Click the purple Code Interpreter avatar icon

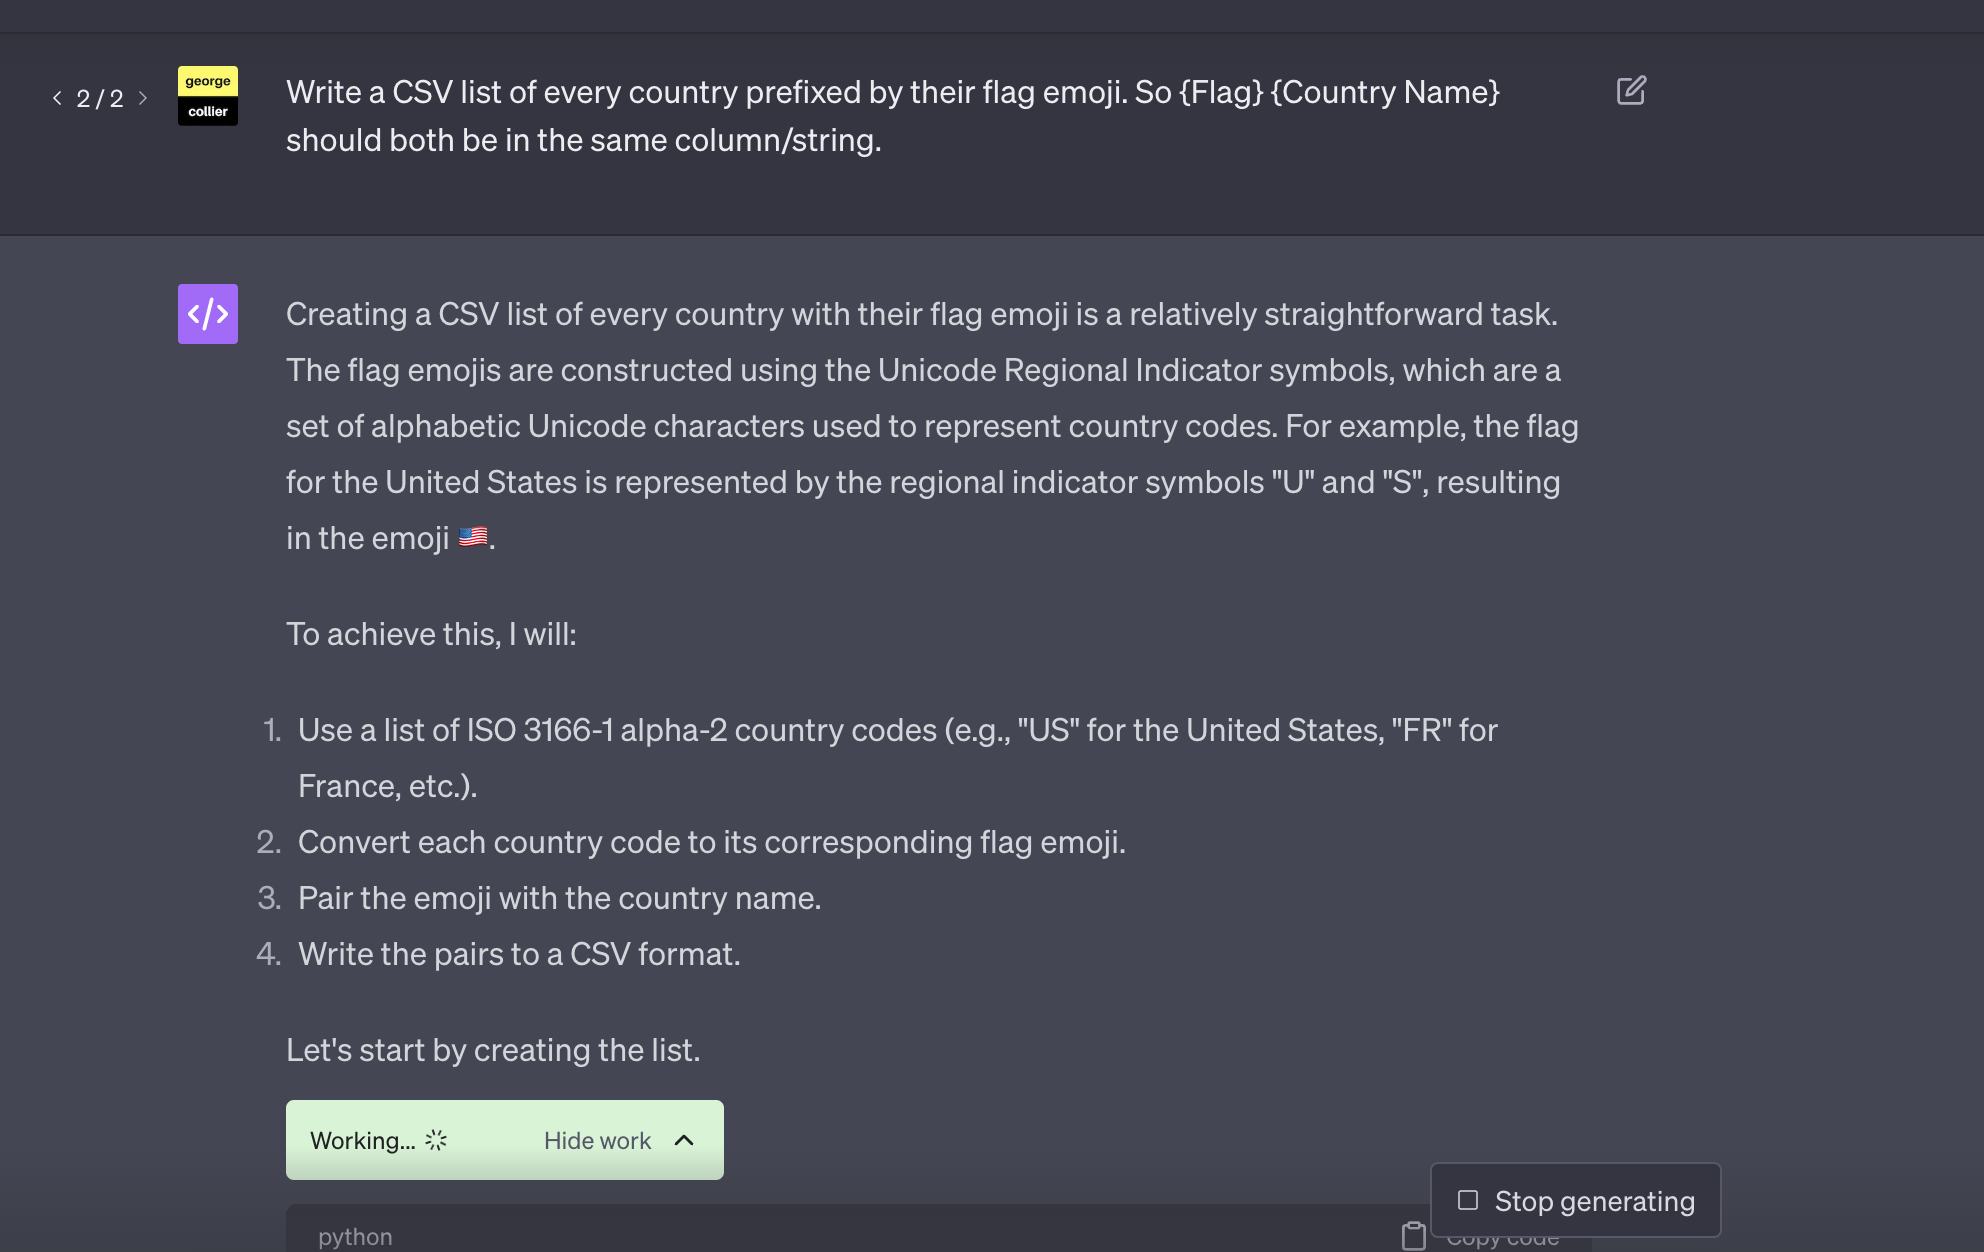(x=208, y=314)
